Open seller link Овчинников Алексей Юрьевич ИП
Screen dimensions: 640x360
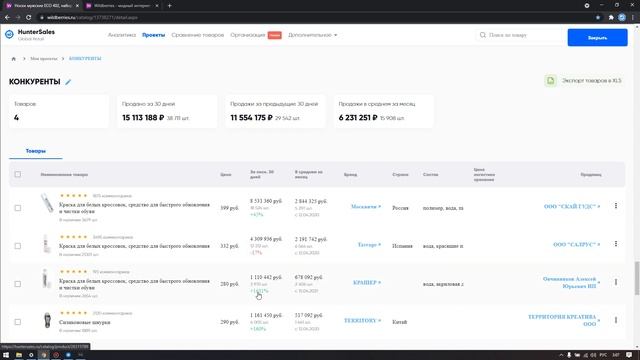[571, 282]
